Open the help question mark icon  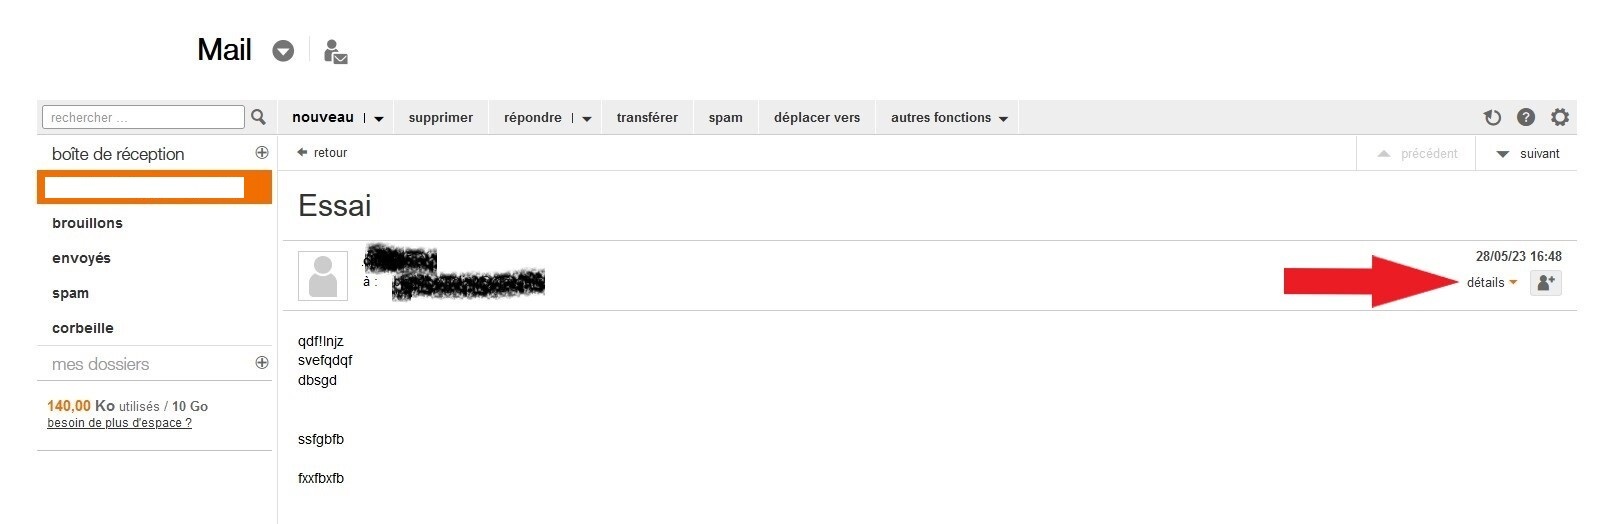(x=1525, y=117)
